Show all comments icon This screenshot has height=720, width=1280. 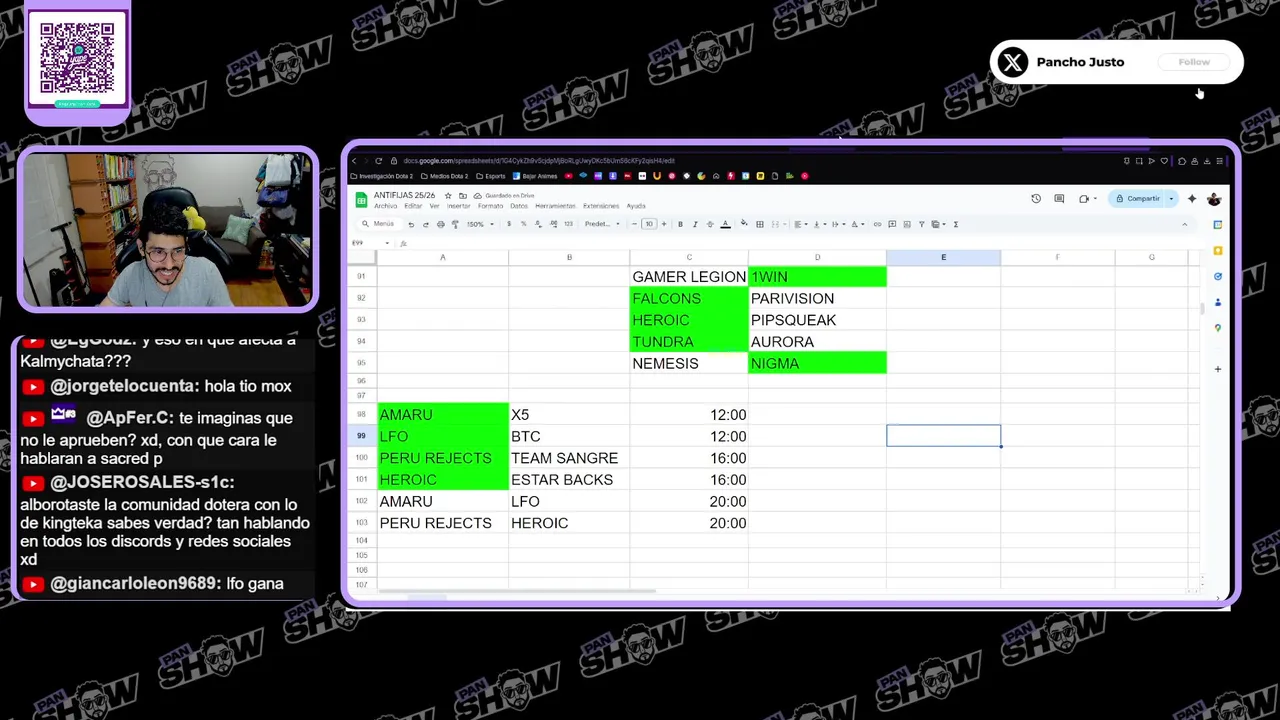pyautogui.click(x=1059, y=199)
